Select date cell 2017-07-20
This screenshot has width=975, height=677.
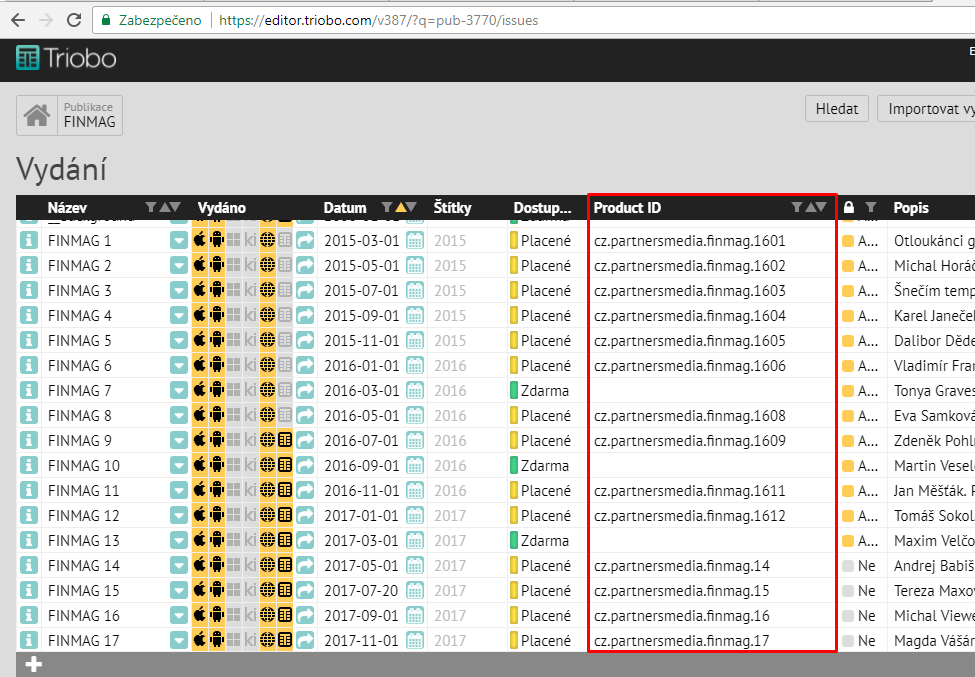(x=361, y=591)
